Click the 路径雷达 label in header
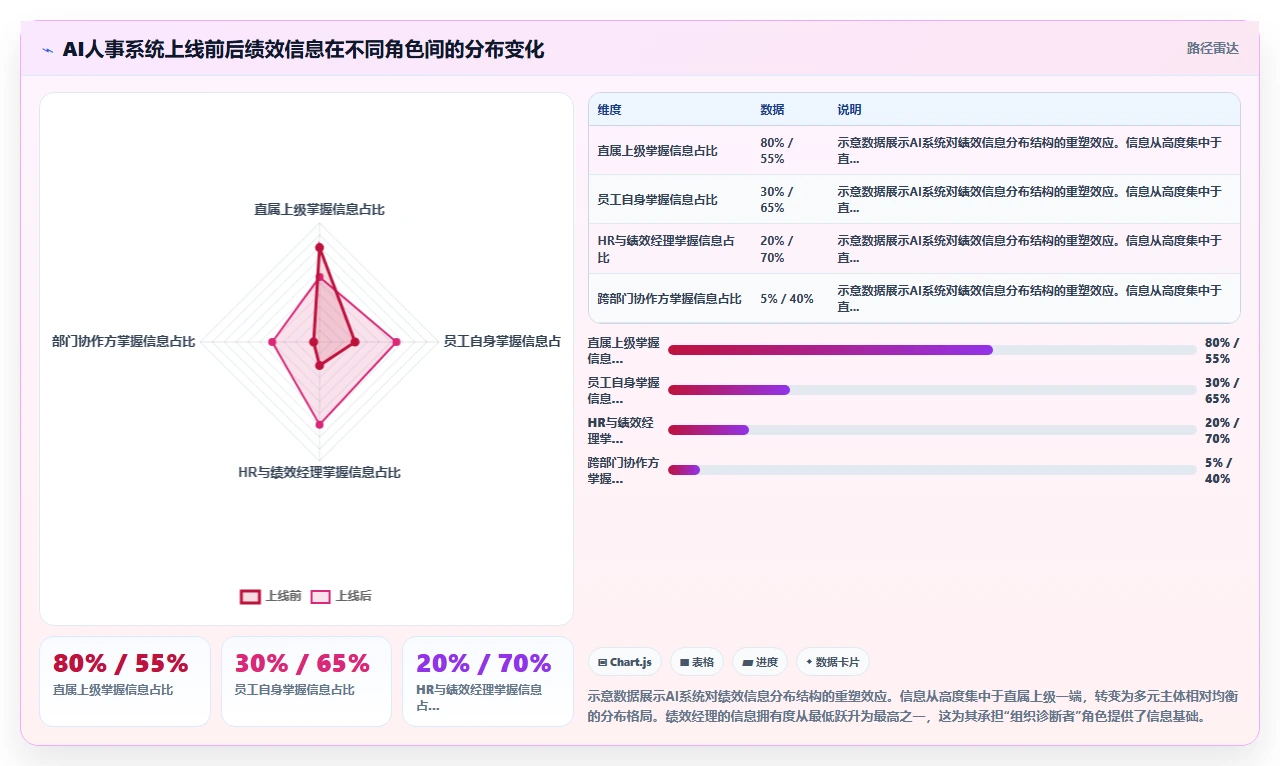 pyautogui.click(x=1212, y=48)
